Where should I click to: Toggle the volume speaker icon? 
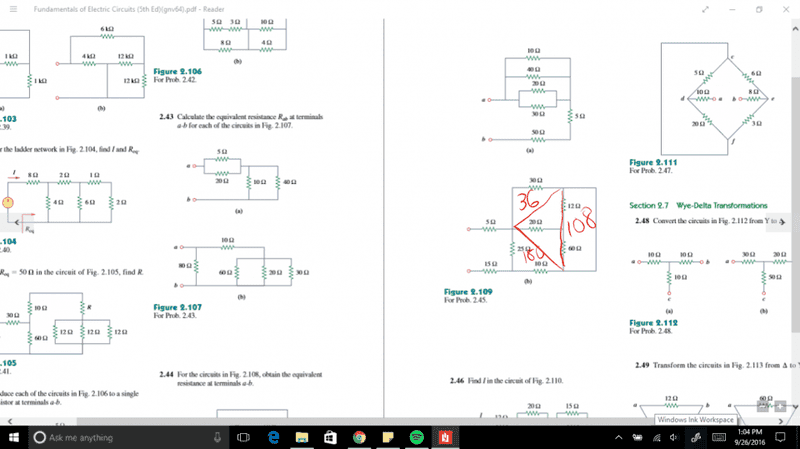674,437
